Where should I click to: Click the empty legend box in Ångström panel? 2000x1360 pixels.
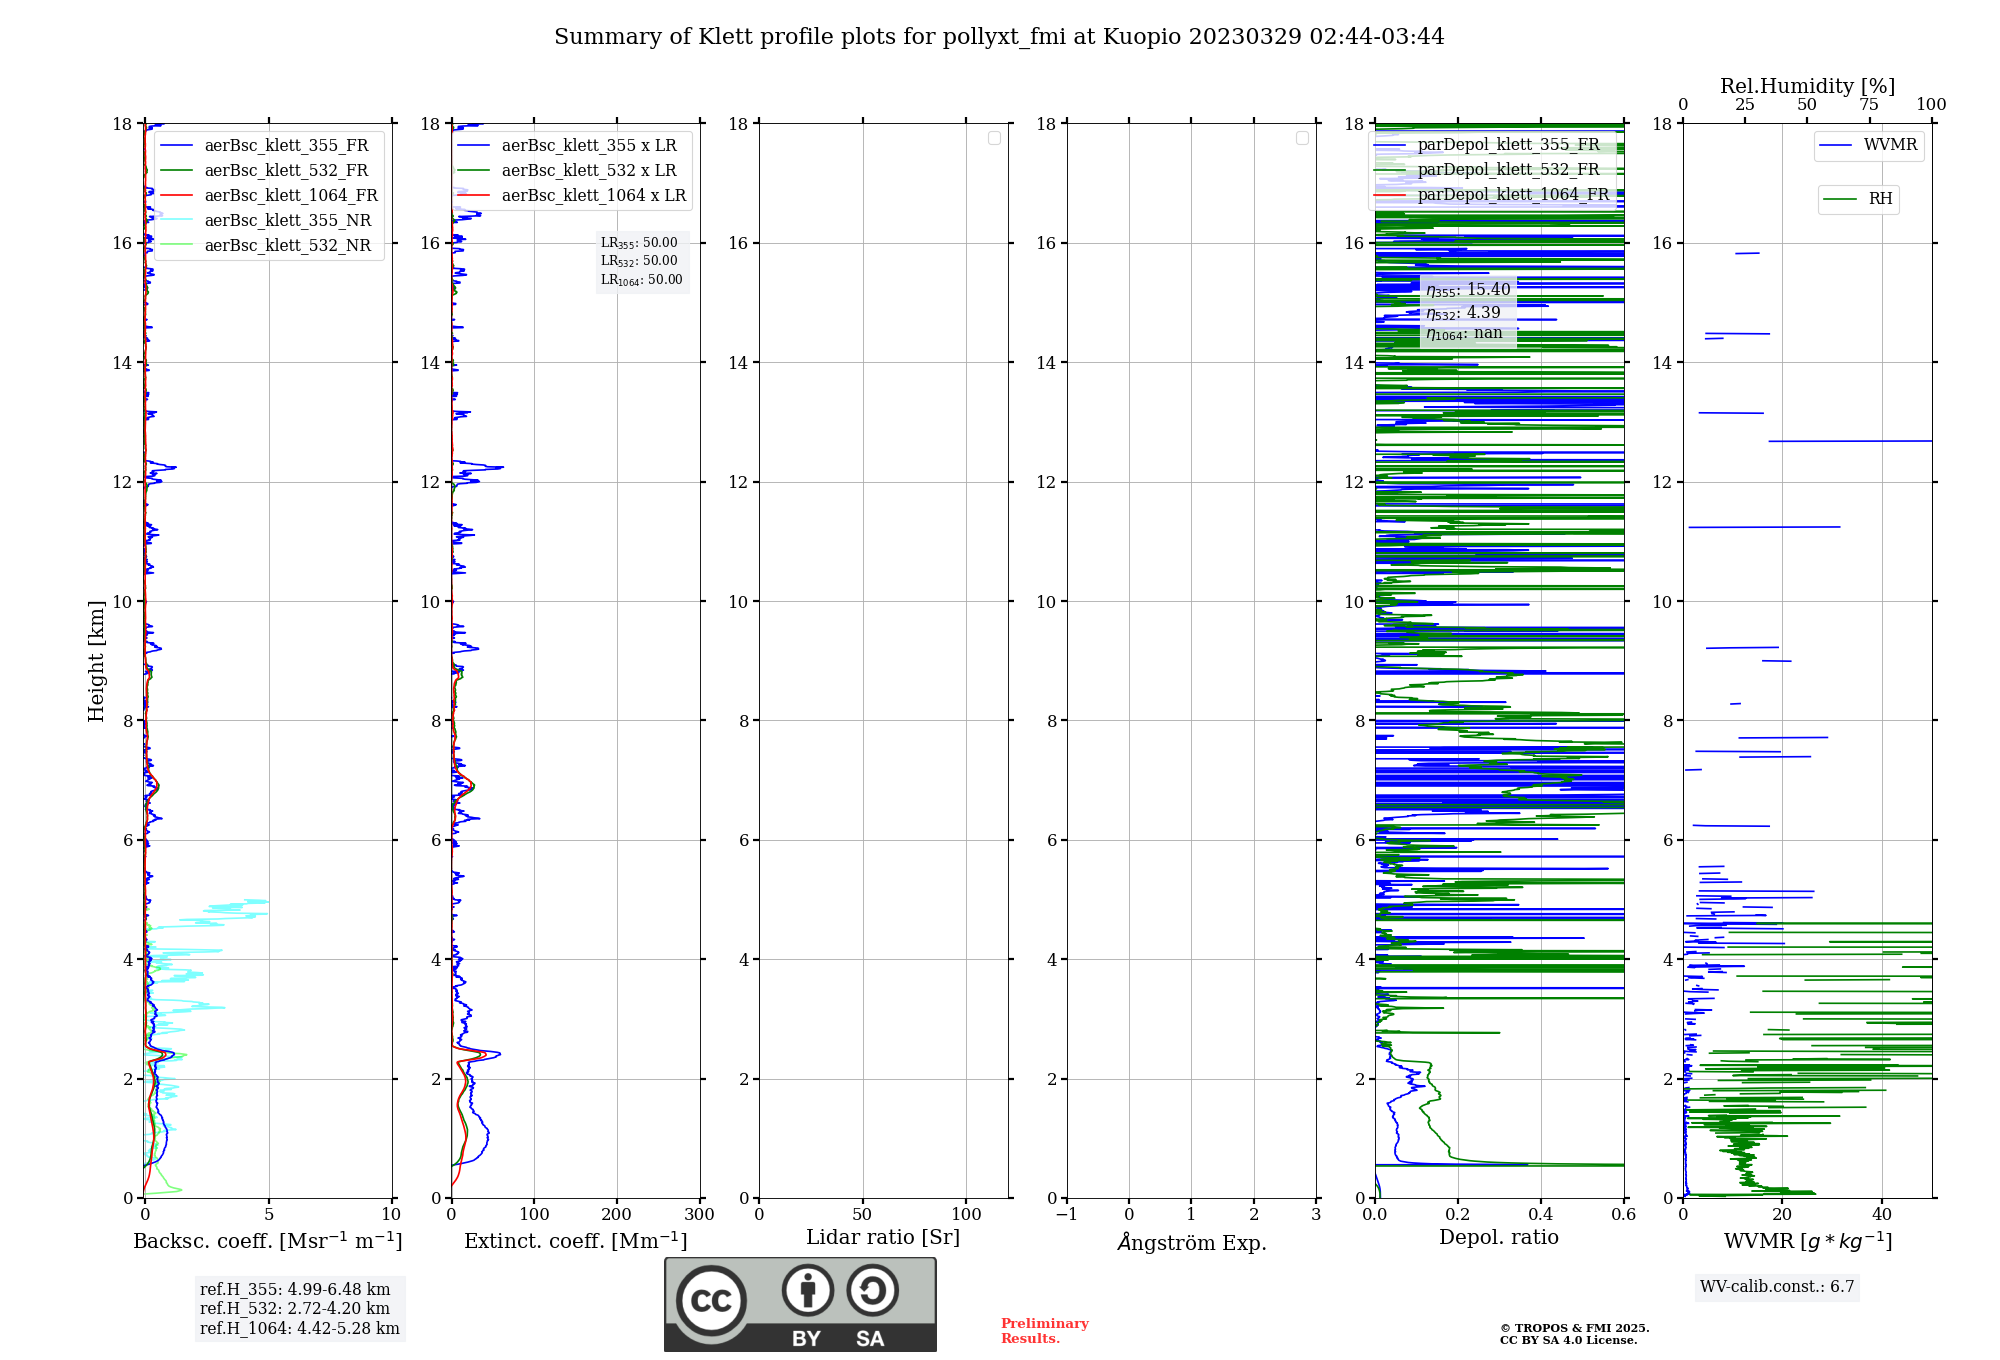[1302, 138]
